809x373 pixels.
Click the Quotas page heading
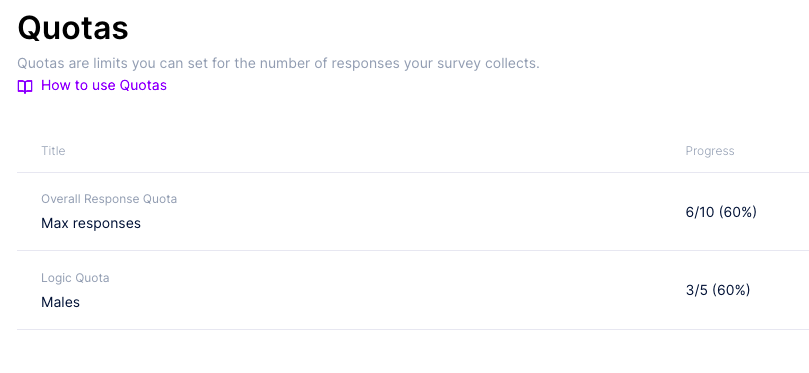(x=73, y=28)
